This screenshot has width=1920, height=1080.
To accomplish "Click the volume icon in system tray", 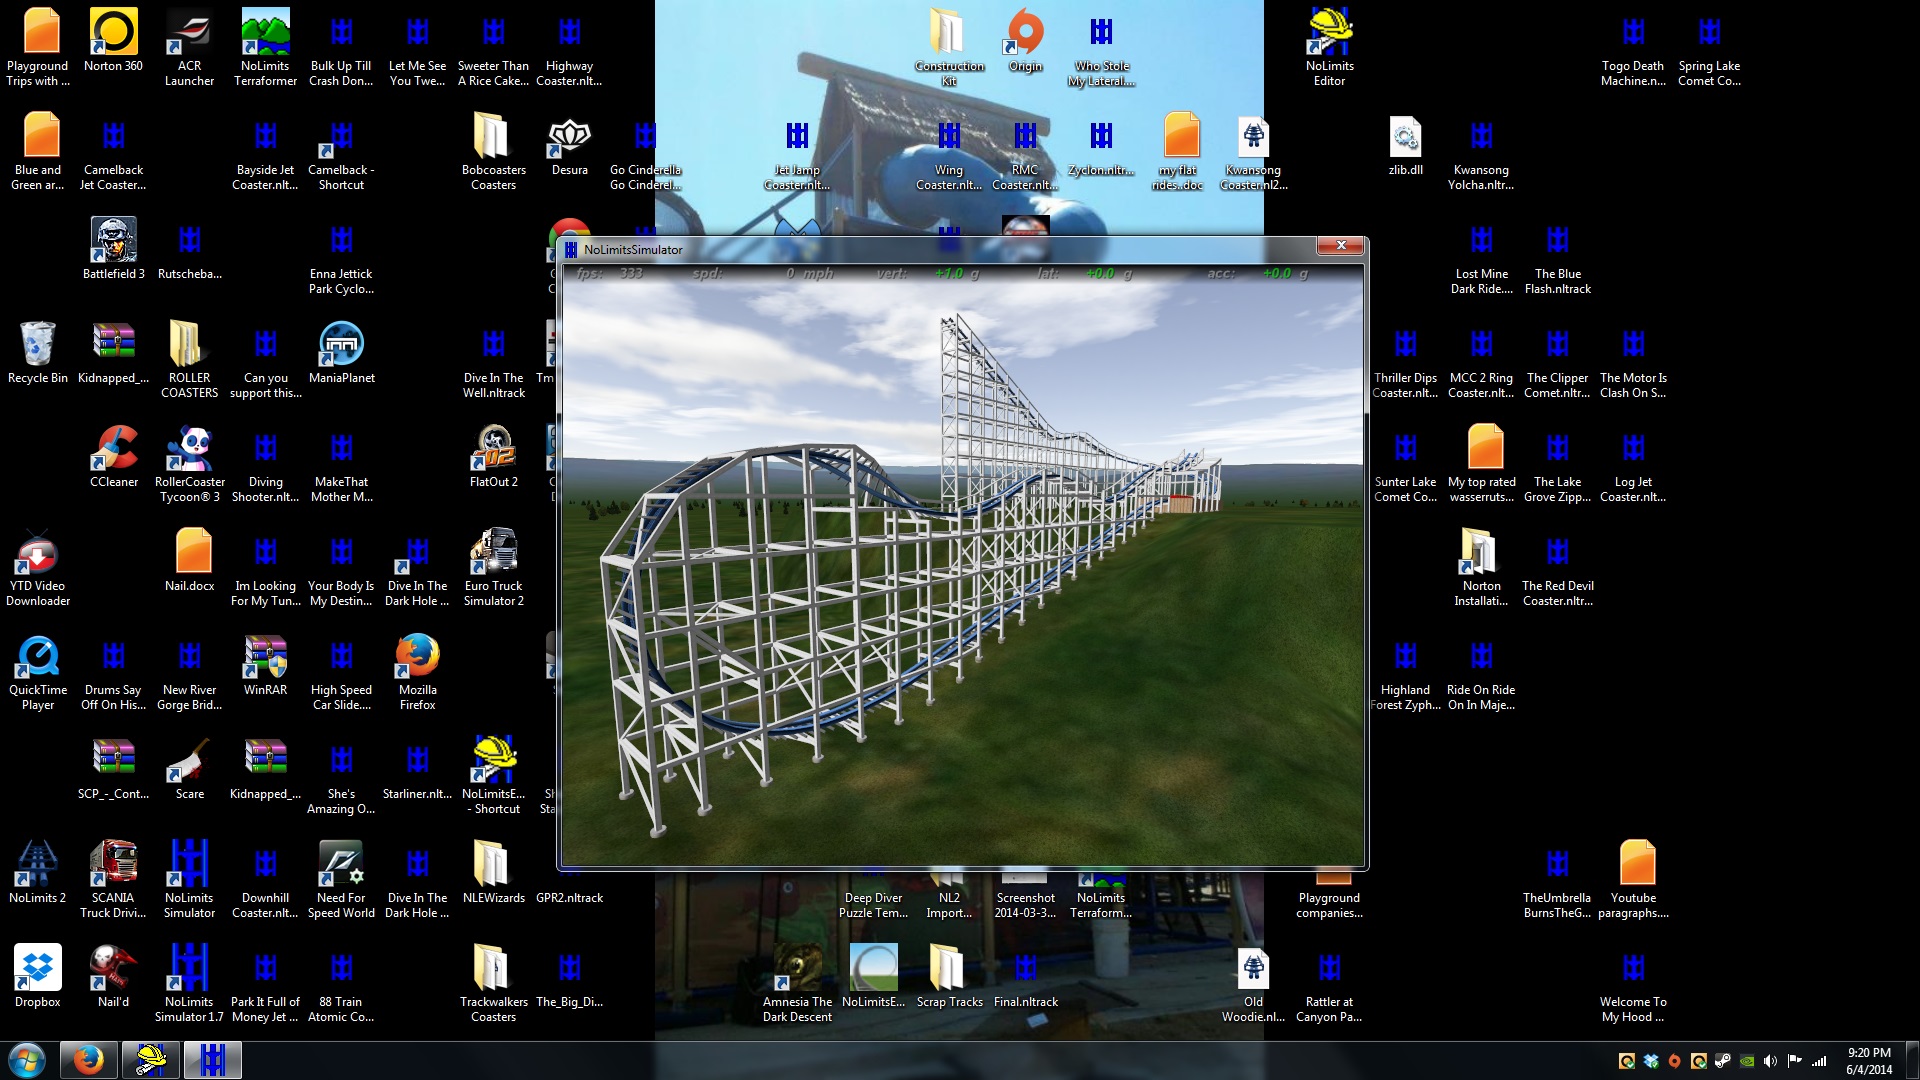I will 1770,1061.
